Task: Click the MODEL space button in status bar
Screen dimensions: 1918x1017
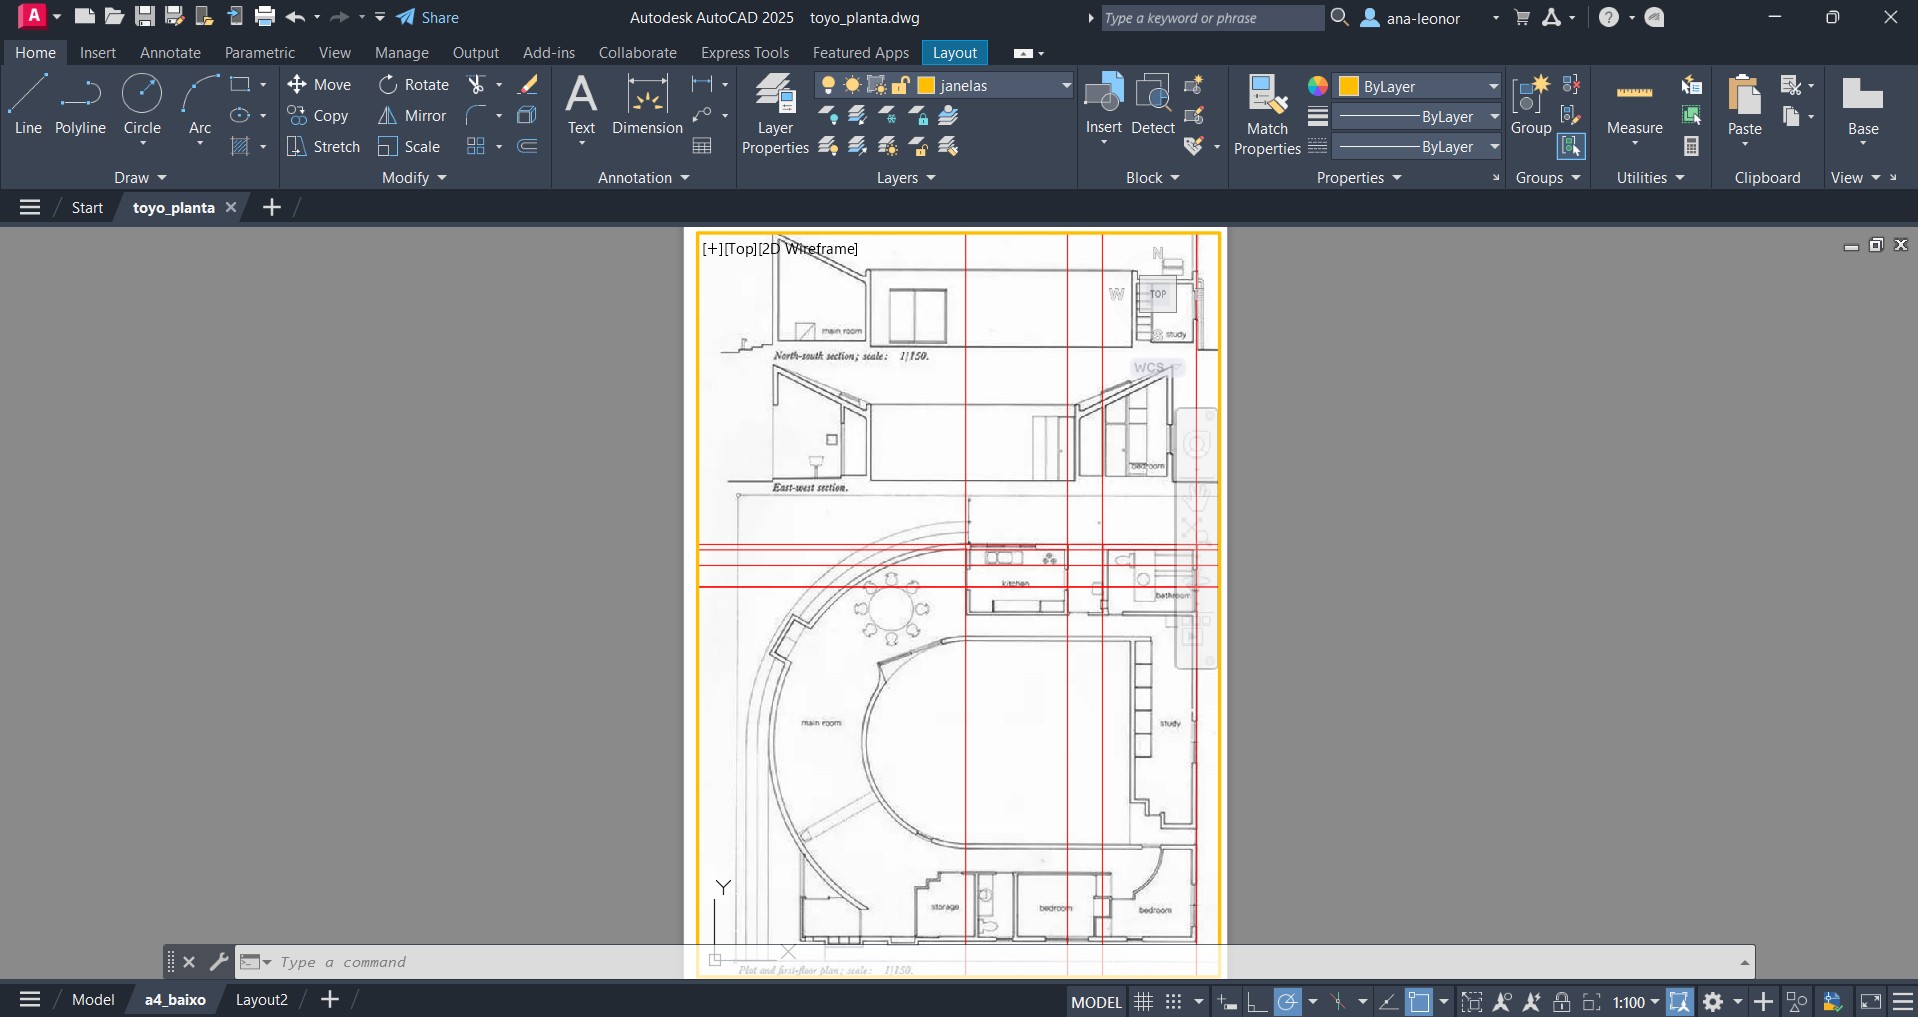Action: (1096, 1001)
